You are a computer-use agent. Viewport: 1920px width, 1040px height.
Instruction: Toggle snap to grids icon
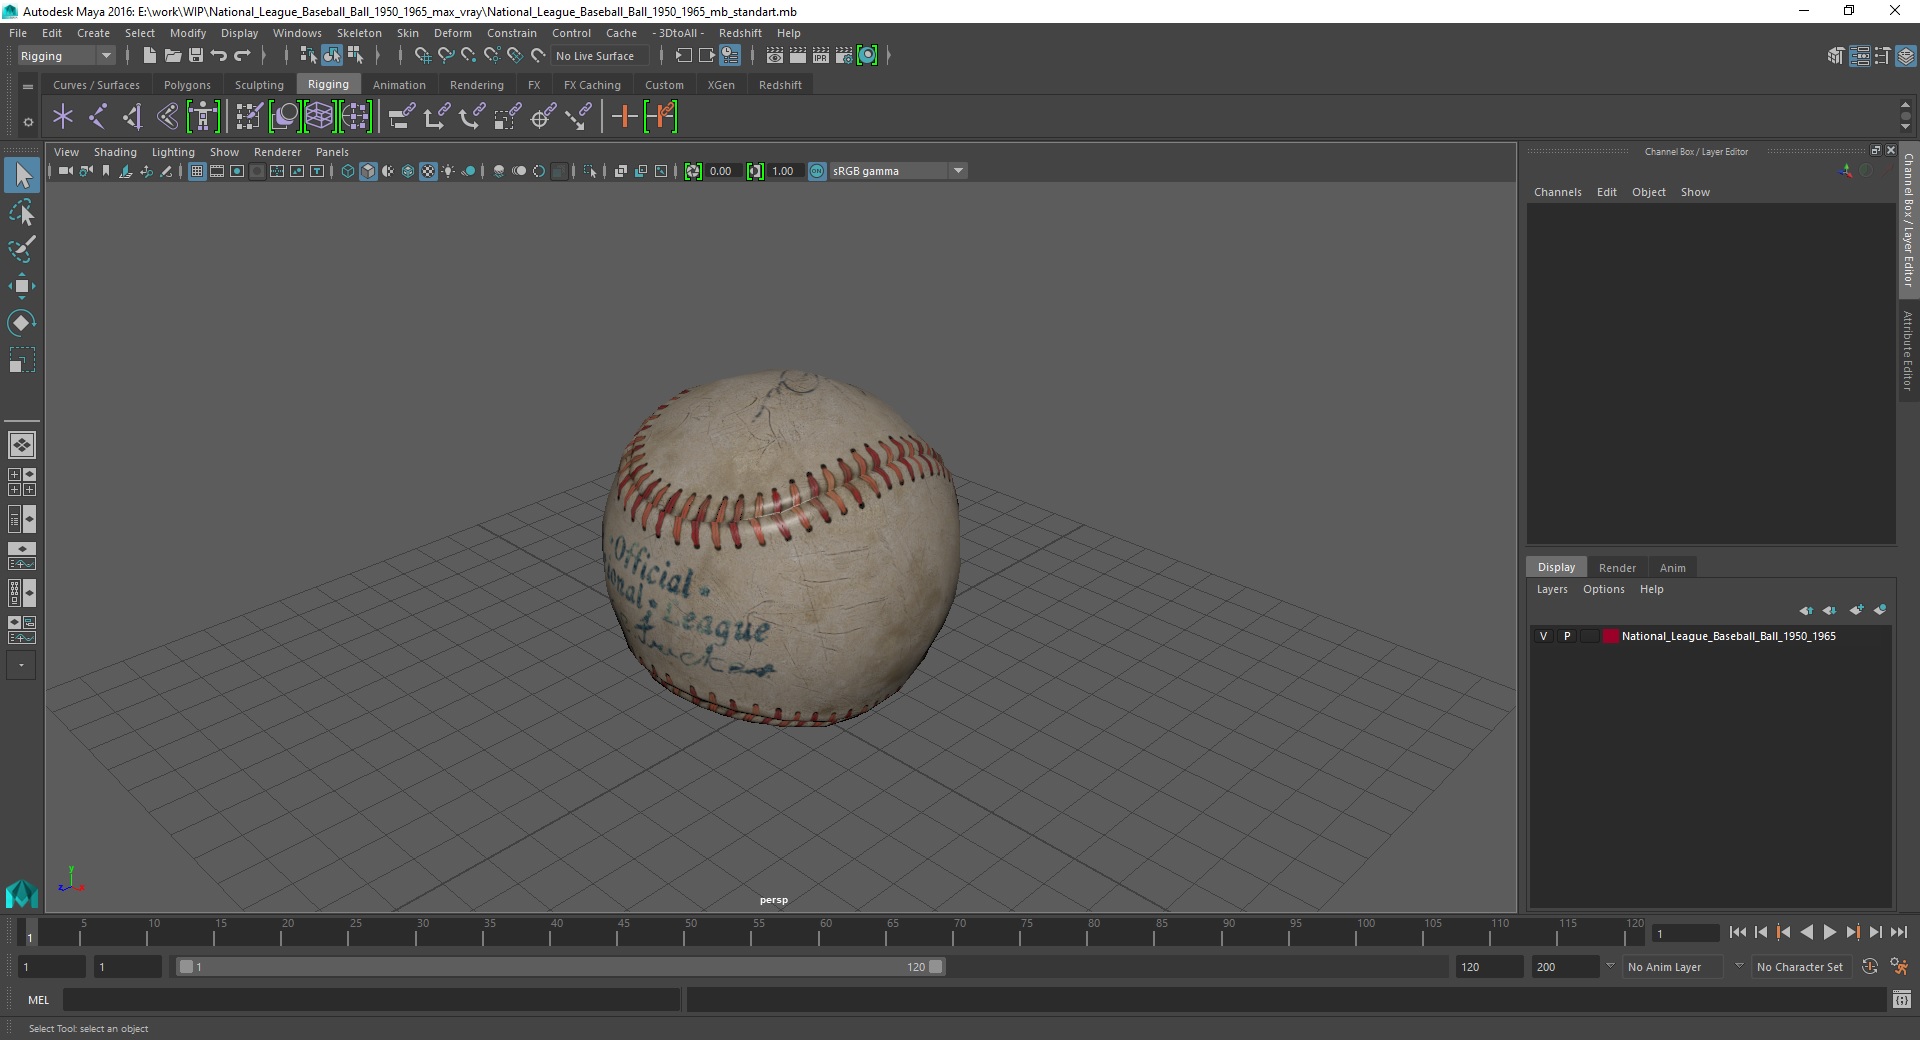(x=423, y=56)
